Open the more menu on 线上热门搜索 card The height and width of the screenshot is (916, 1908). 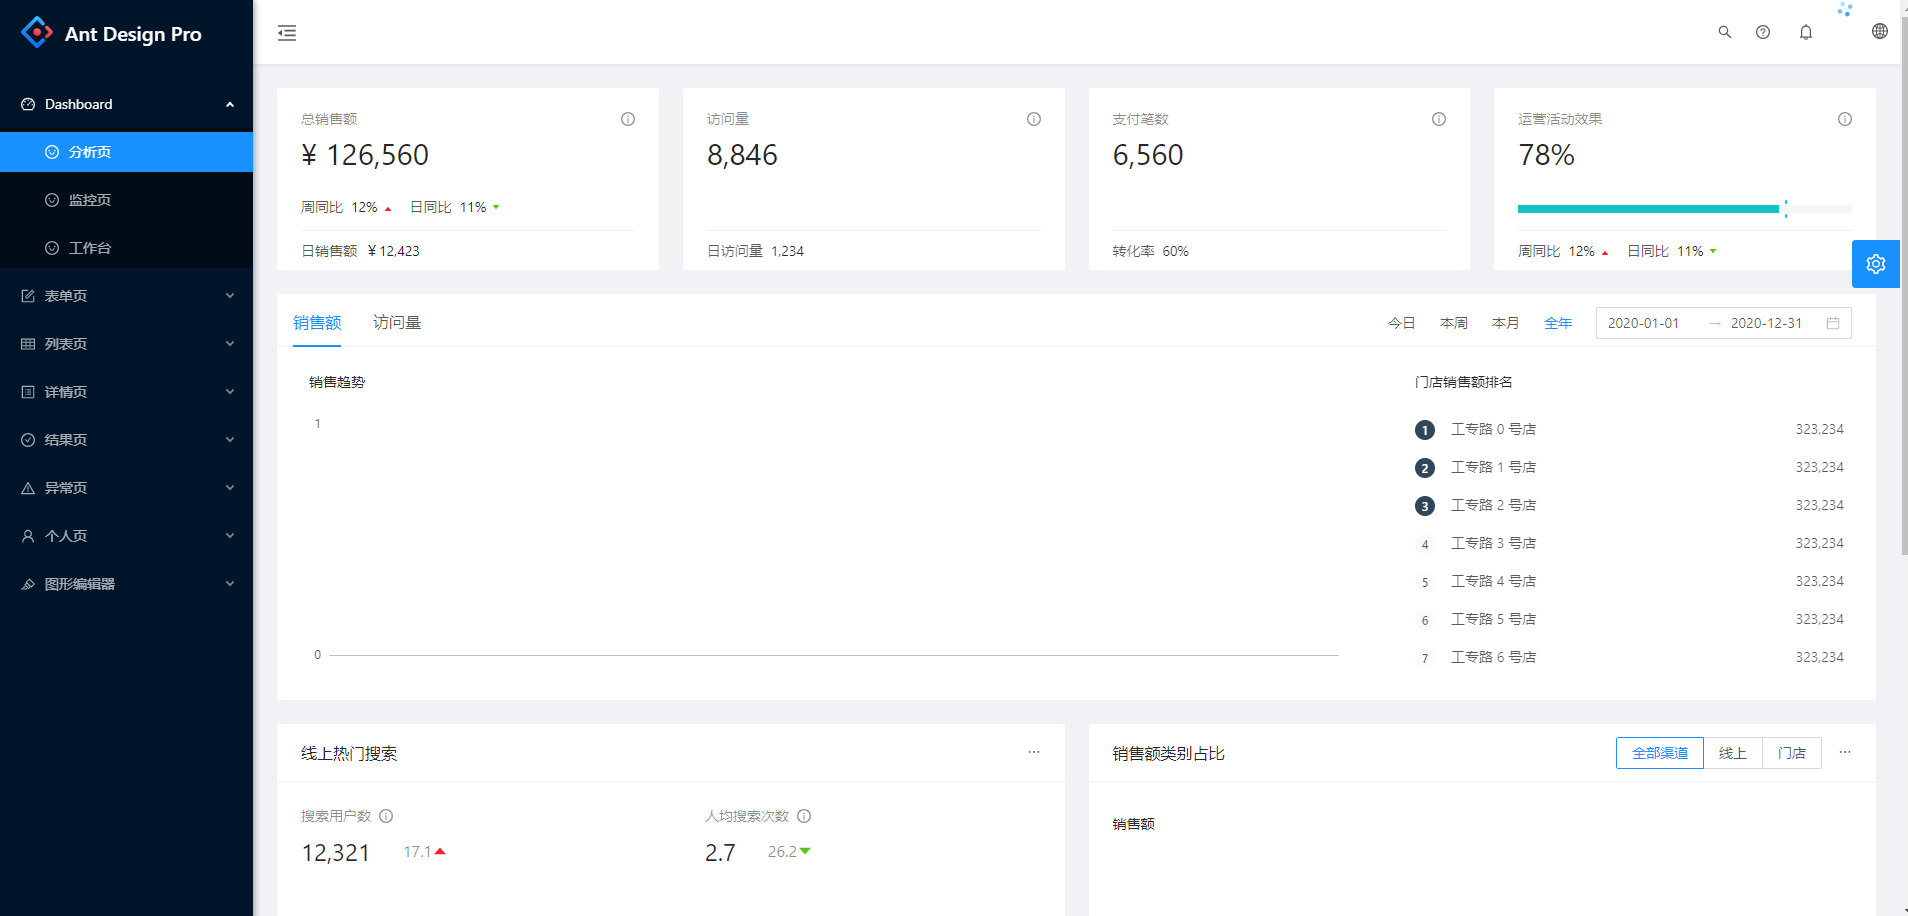click(x=1034, y=752)
